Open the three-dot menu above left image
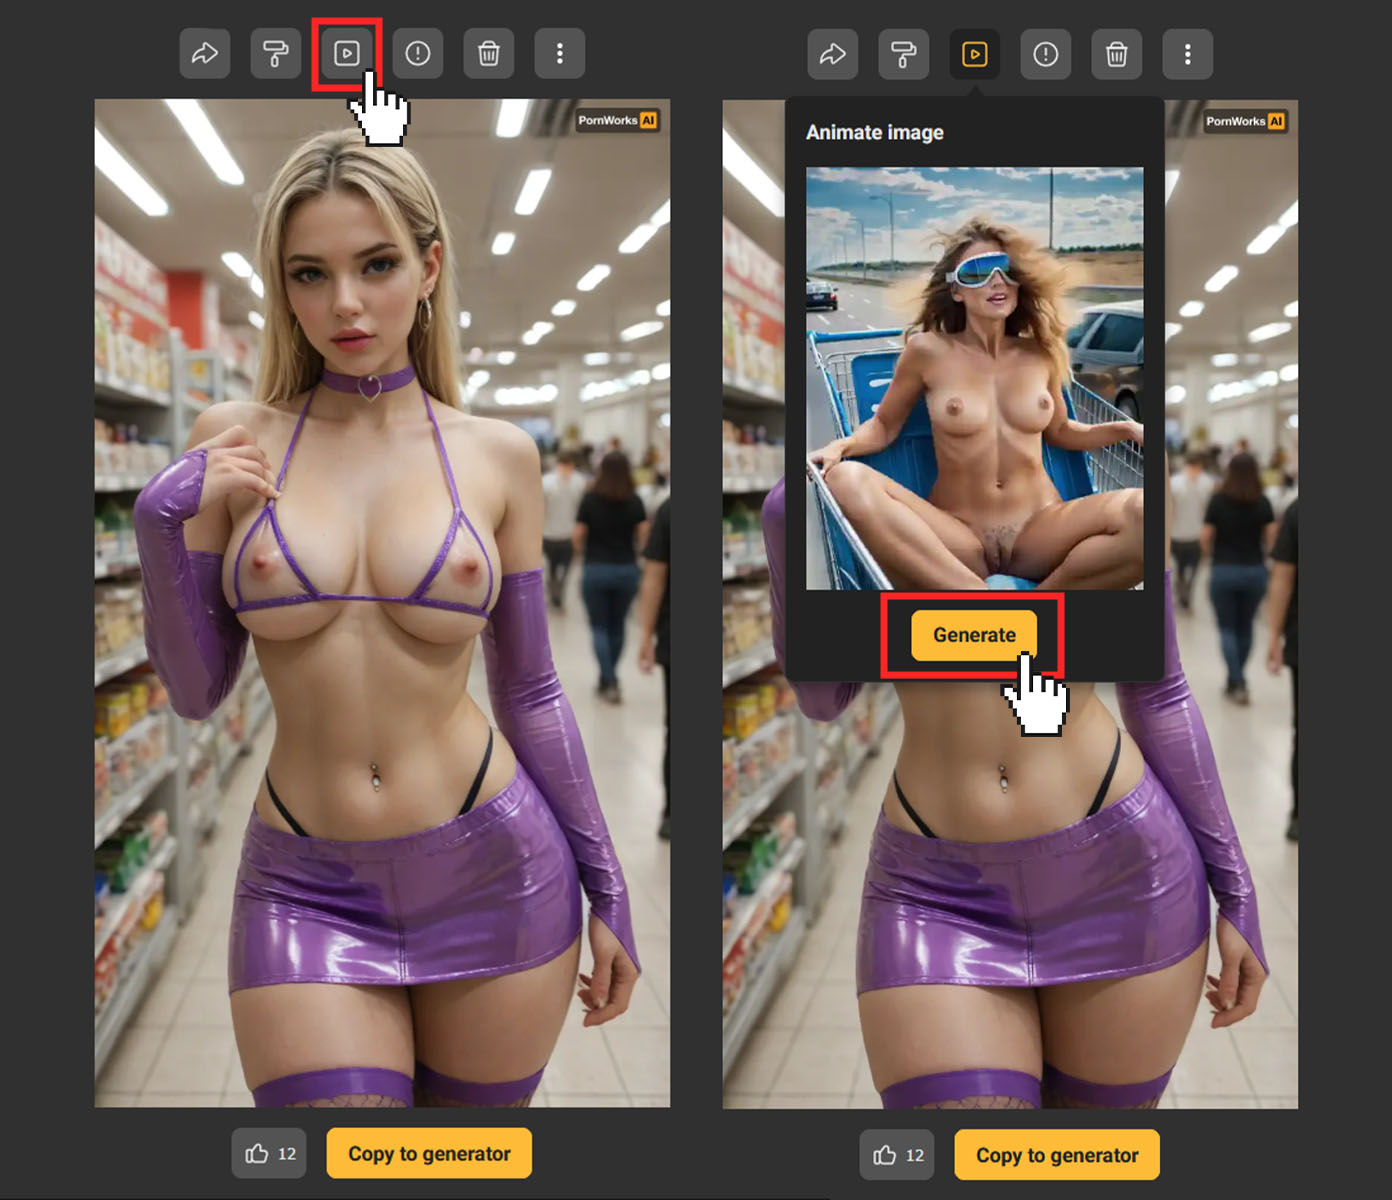 coord(560,54)
